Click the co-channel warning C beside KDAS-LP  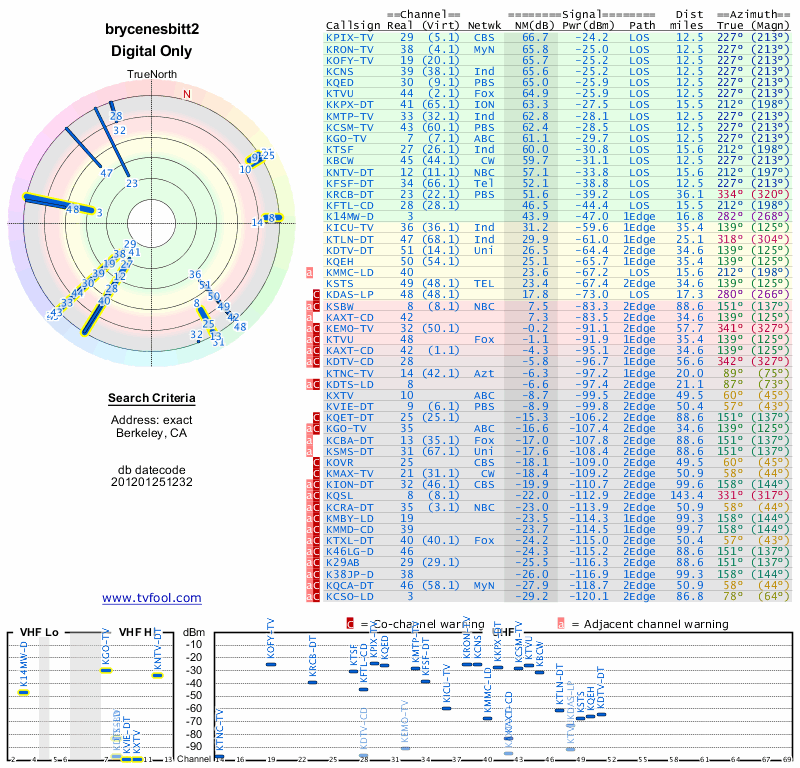[316, 294]
